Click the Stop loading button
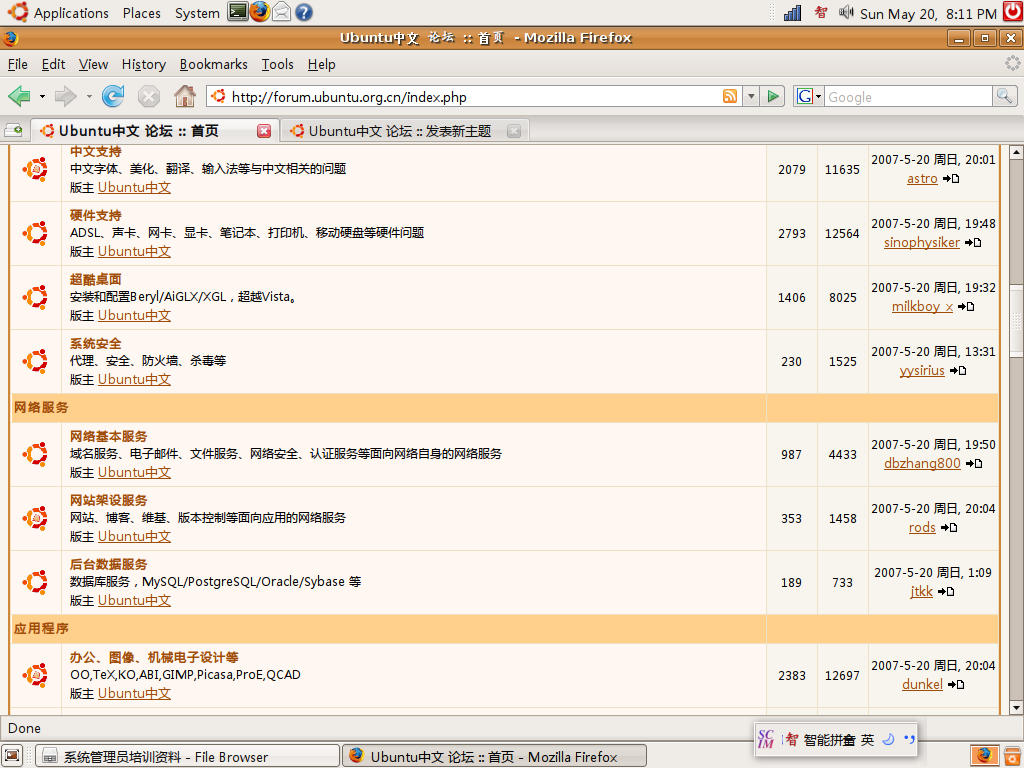 pos(149,97)
